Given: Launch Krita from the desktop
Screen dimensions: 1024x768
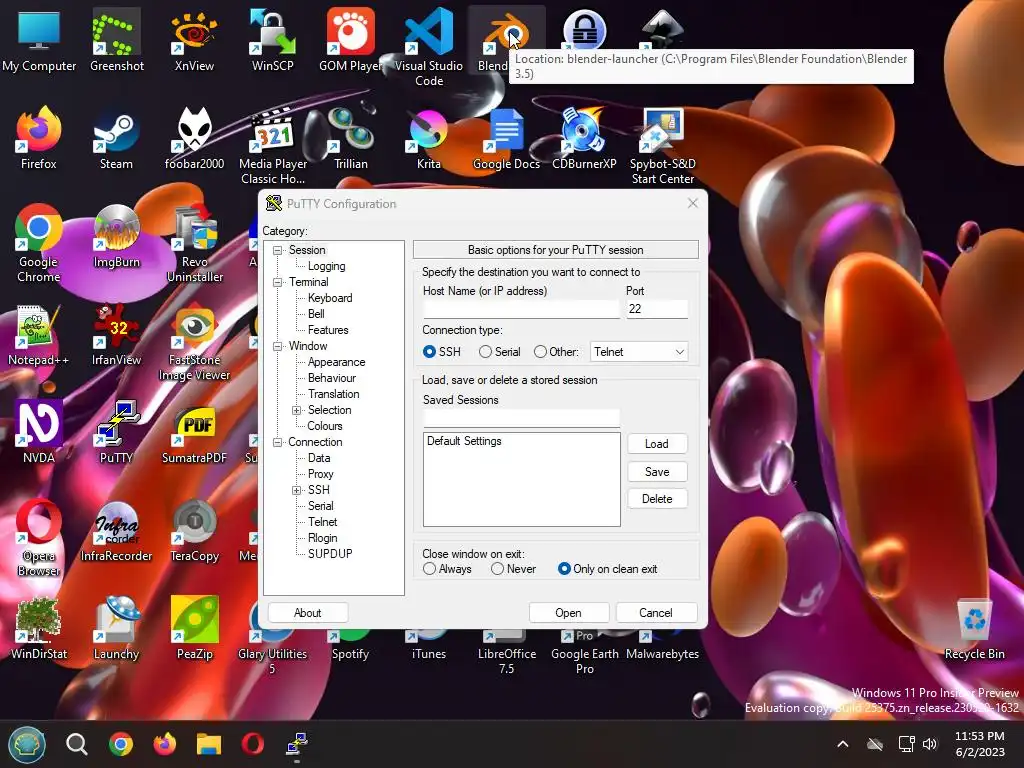Looking at the screenshot, I should 428,137.
